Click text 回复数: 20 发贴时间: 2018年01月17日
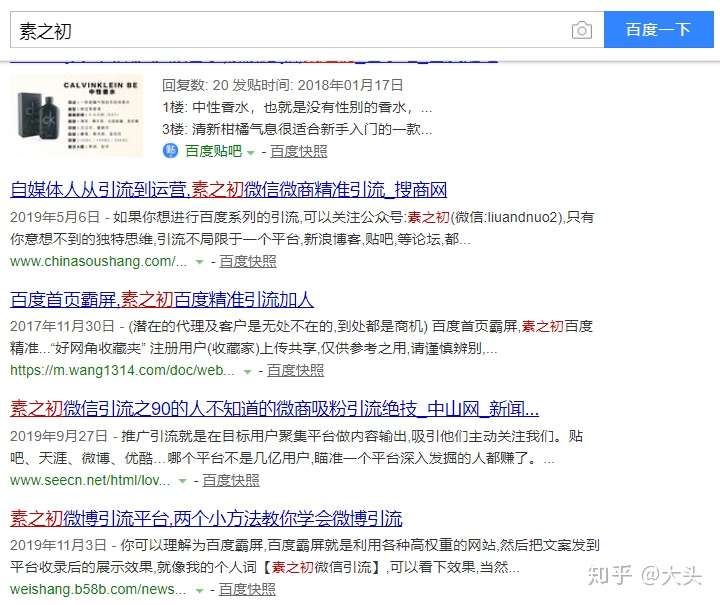720x605 pixels. [282, 85]
